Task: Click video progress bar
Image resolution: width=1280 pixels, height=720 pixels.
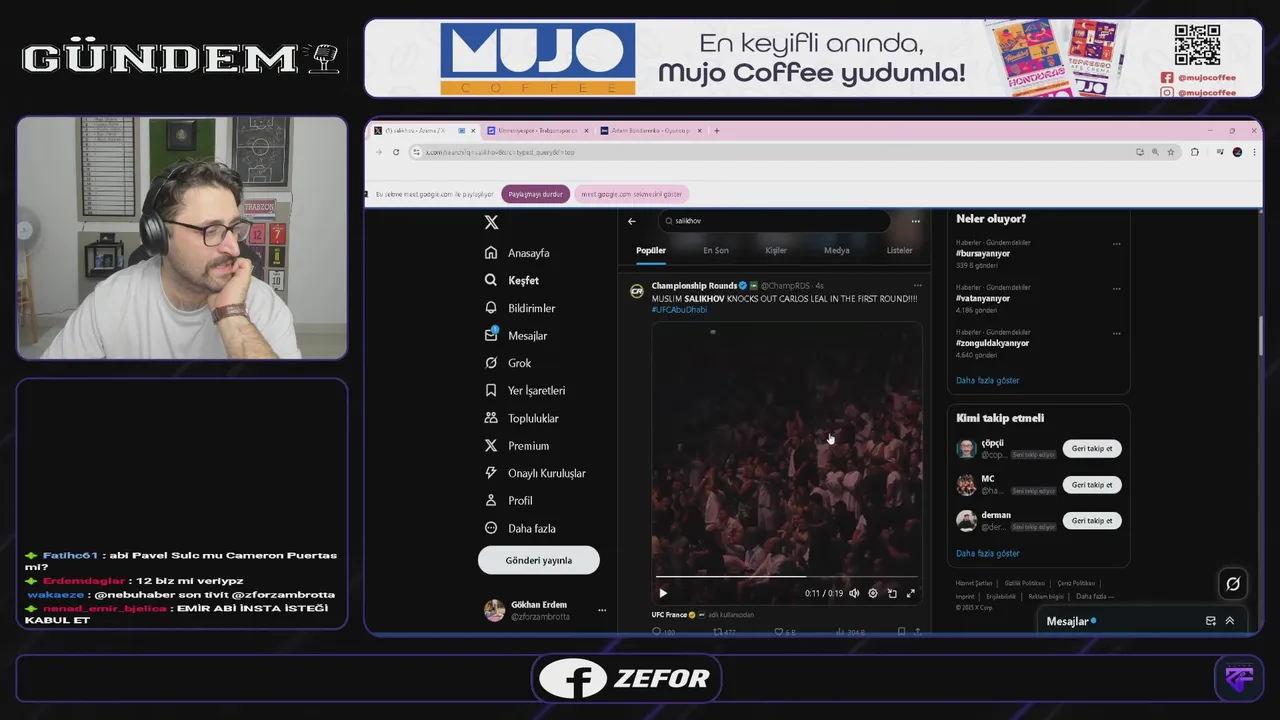Action: click(787, 577)
